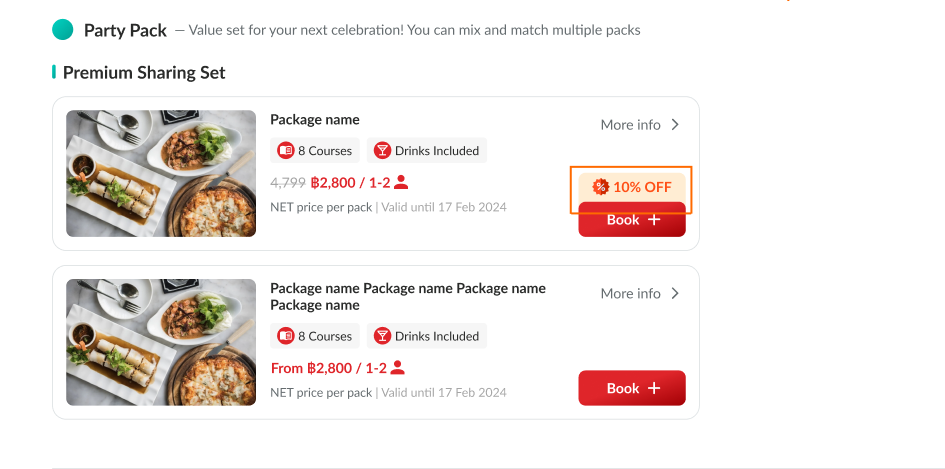Open the second package's food thumbnail

(161, 342)
